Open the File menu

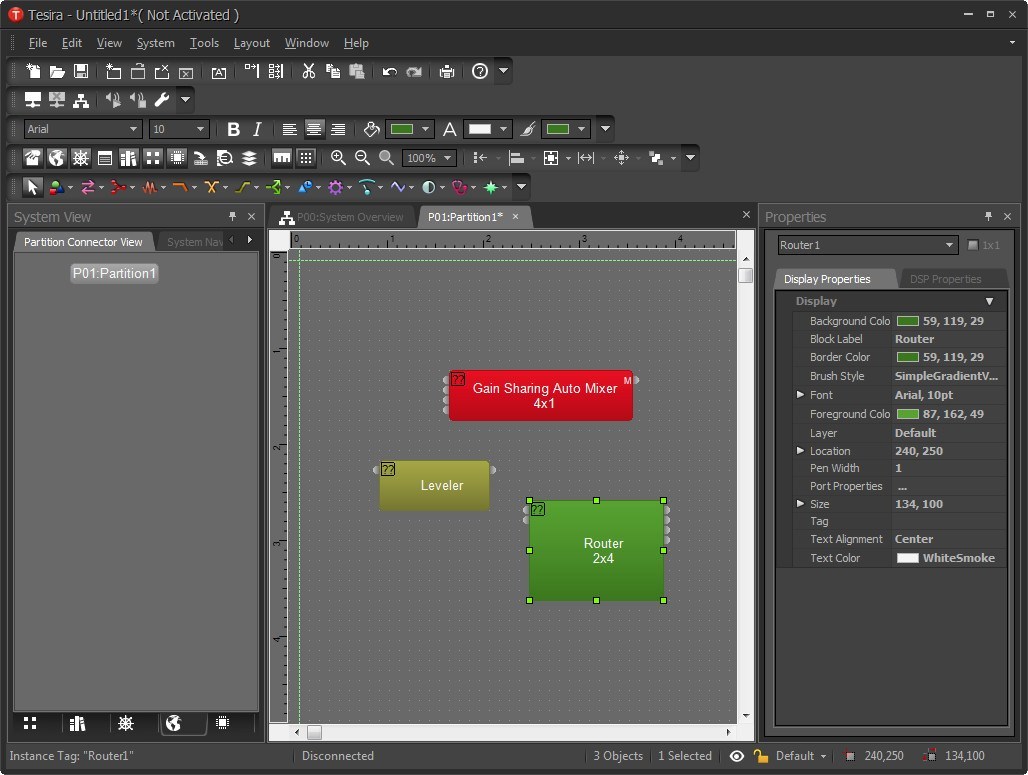coord(37,43)
